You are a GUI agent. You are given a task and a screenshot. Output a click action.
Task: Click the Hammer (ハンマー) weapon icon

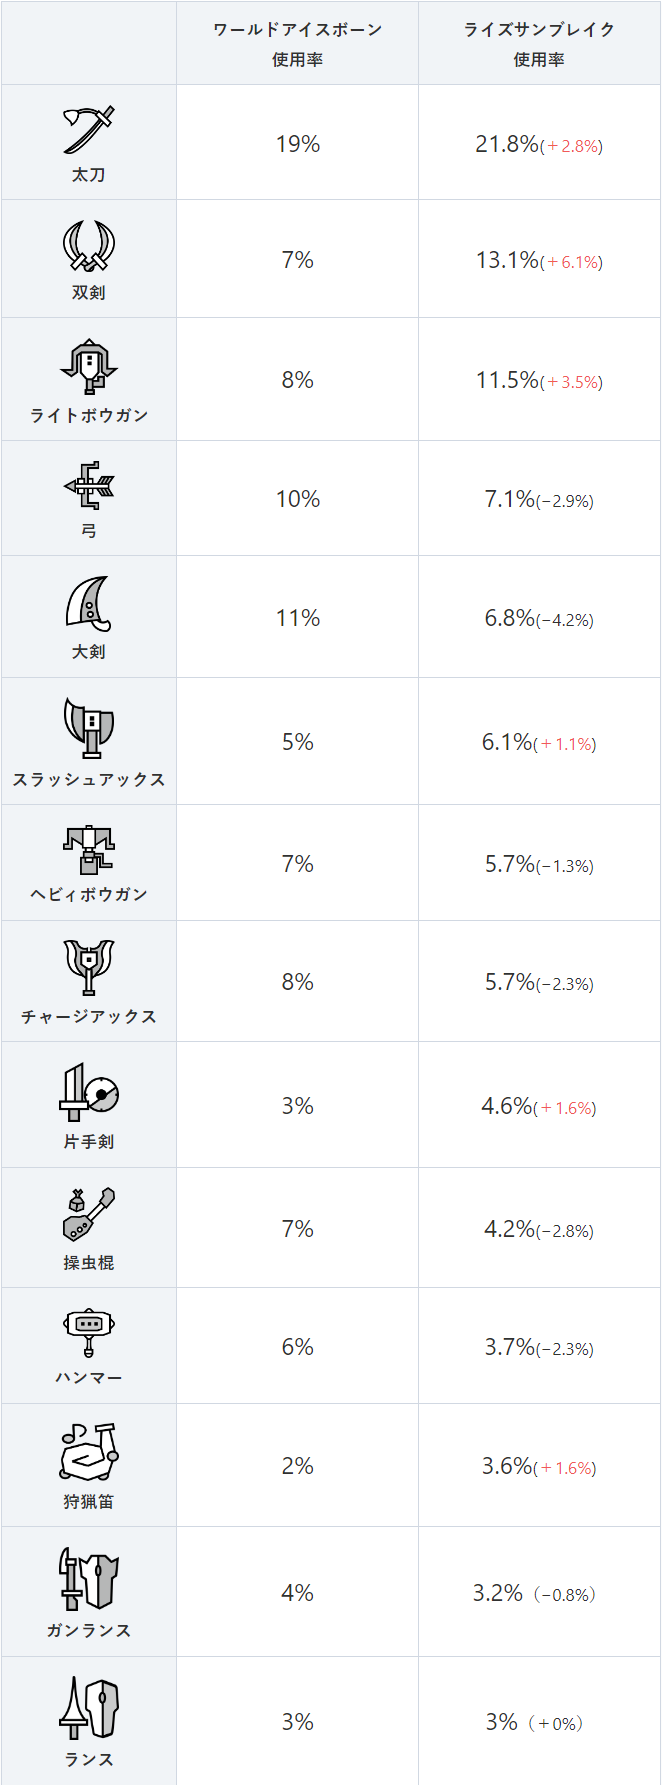89,1332
